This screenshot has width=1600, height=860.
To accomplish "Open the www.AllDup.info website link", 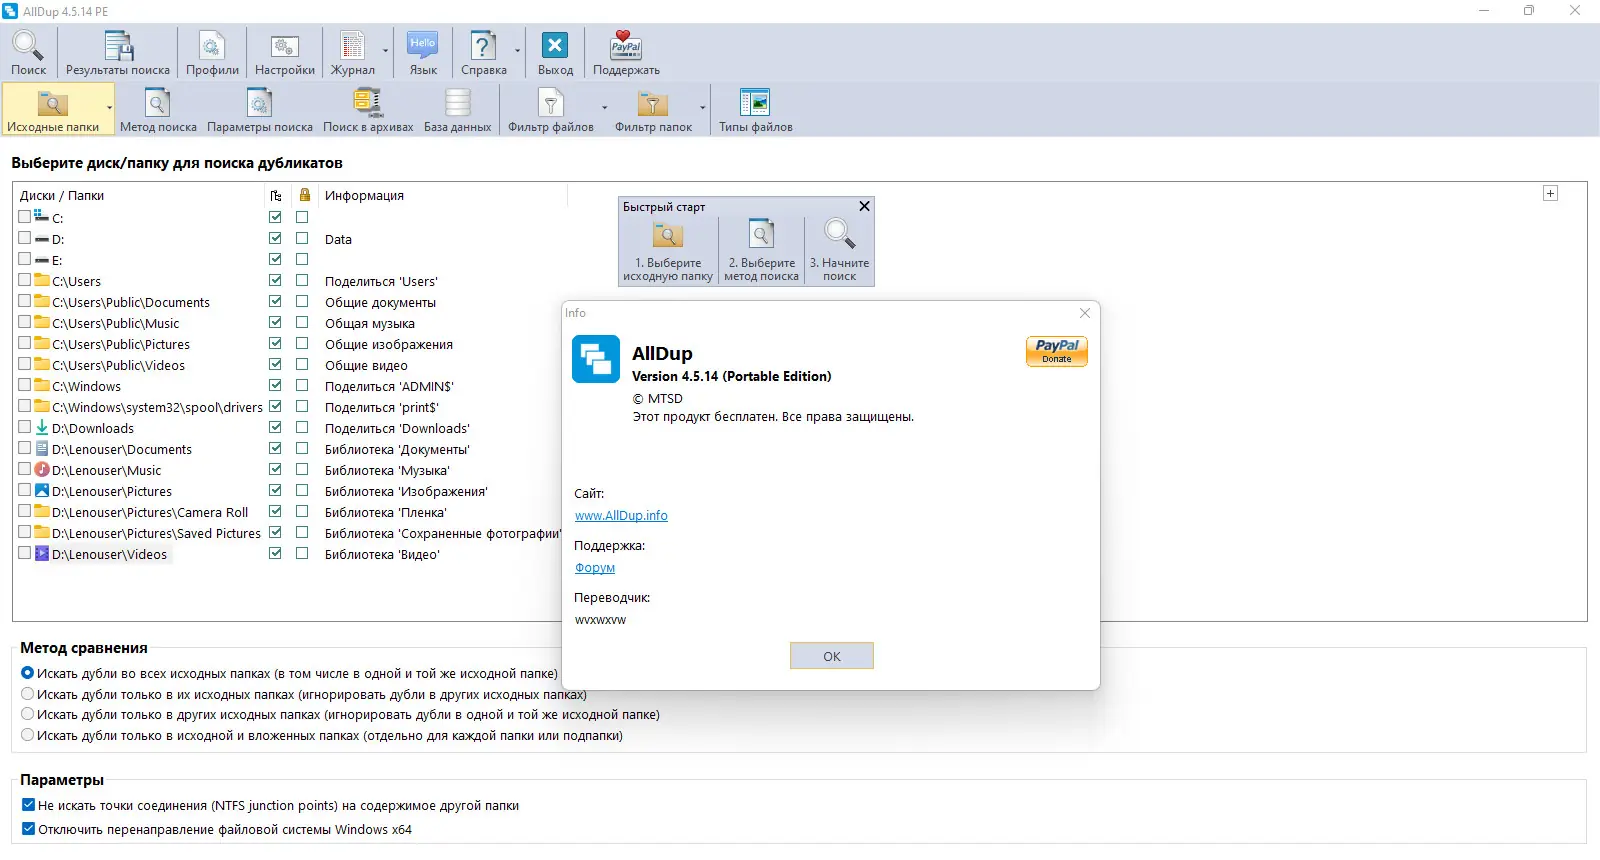I will click(621, 516).
